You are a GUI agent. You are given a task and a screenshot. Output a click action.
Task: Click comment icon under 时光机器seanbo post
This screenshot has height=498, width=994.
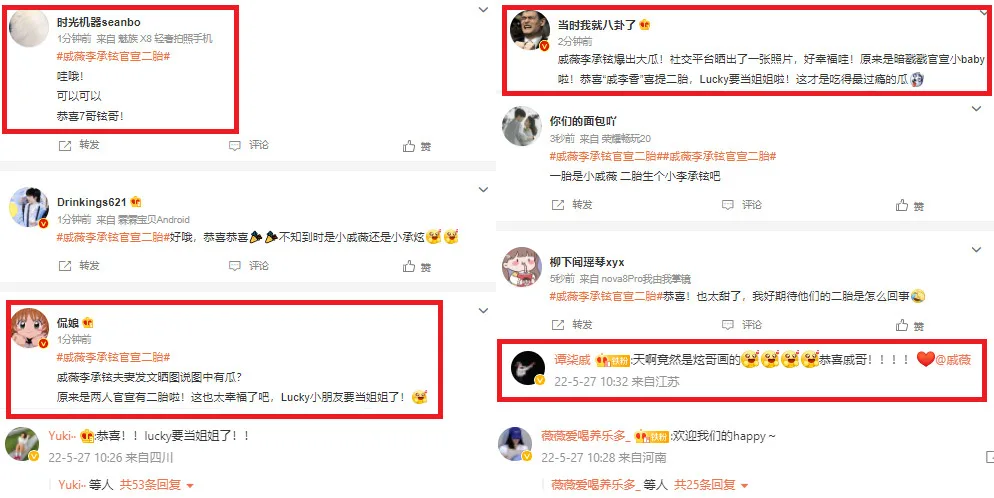pyautogui.click(x=235, y=146)
